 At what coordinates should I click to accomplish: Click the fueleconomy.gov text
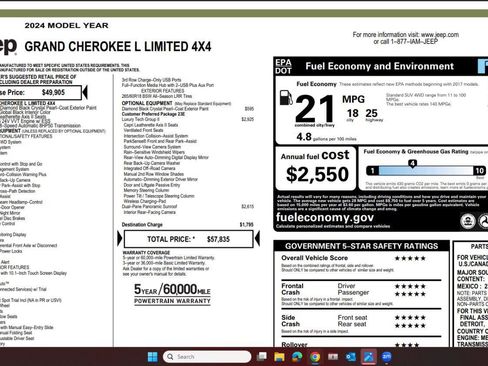(325, 217)
